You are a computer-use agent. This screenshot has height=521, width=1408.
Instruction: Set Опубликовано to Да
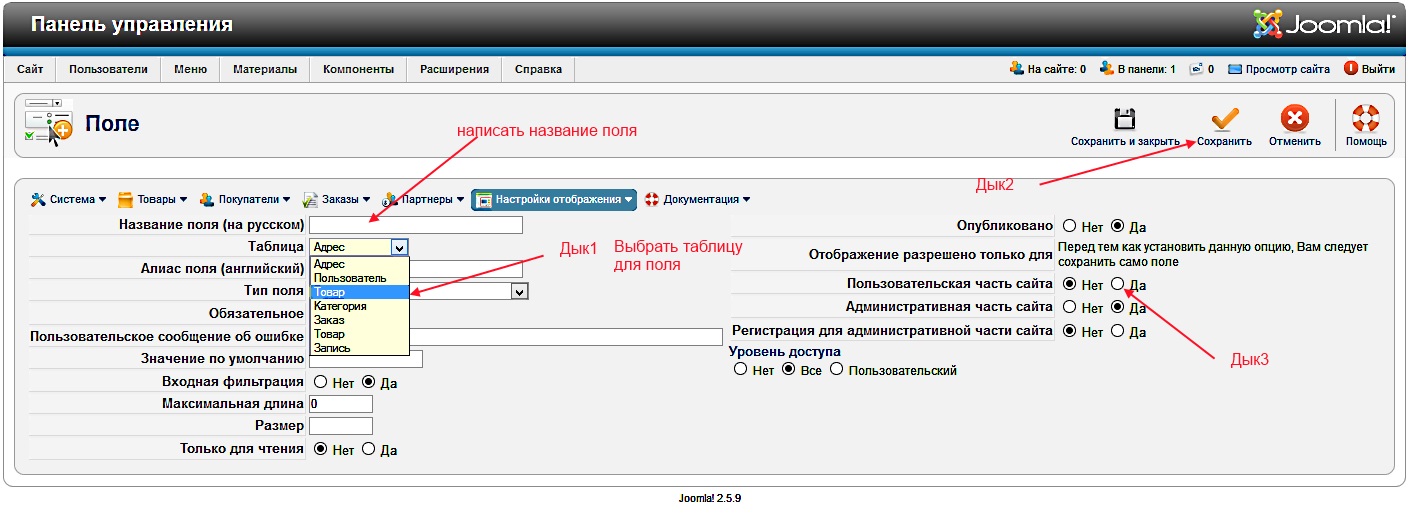click(x=1117, y=226)
